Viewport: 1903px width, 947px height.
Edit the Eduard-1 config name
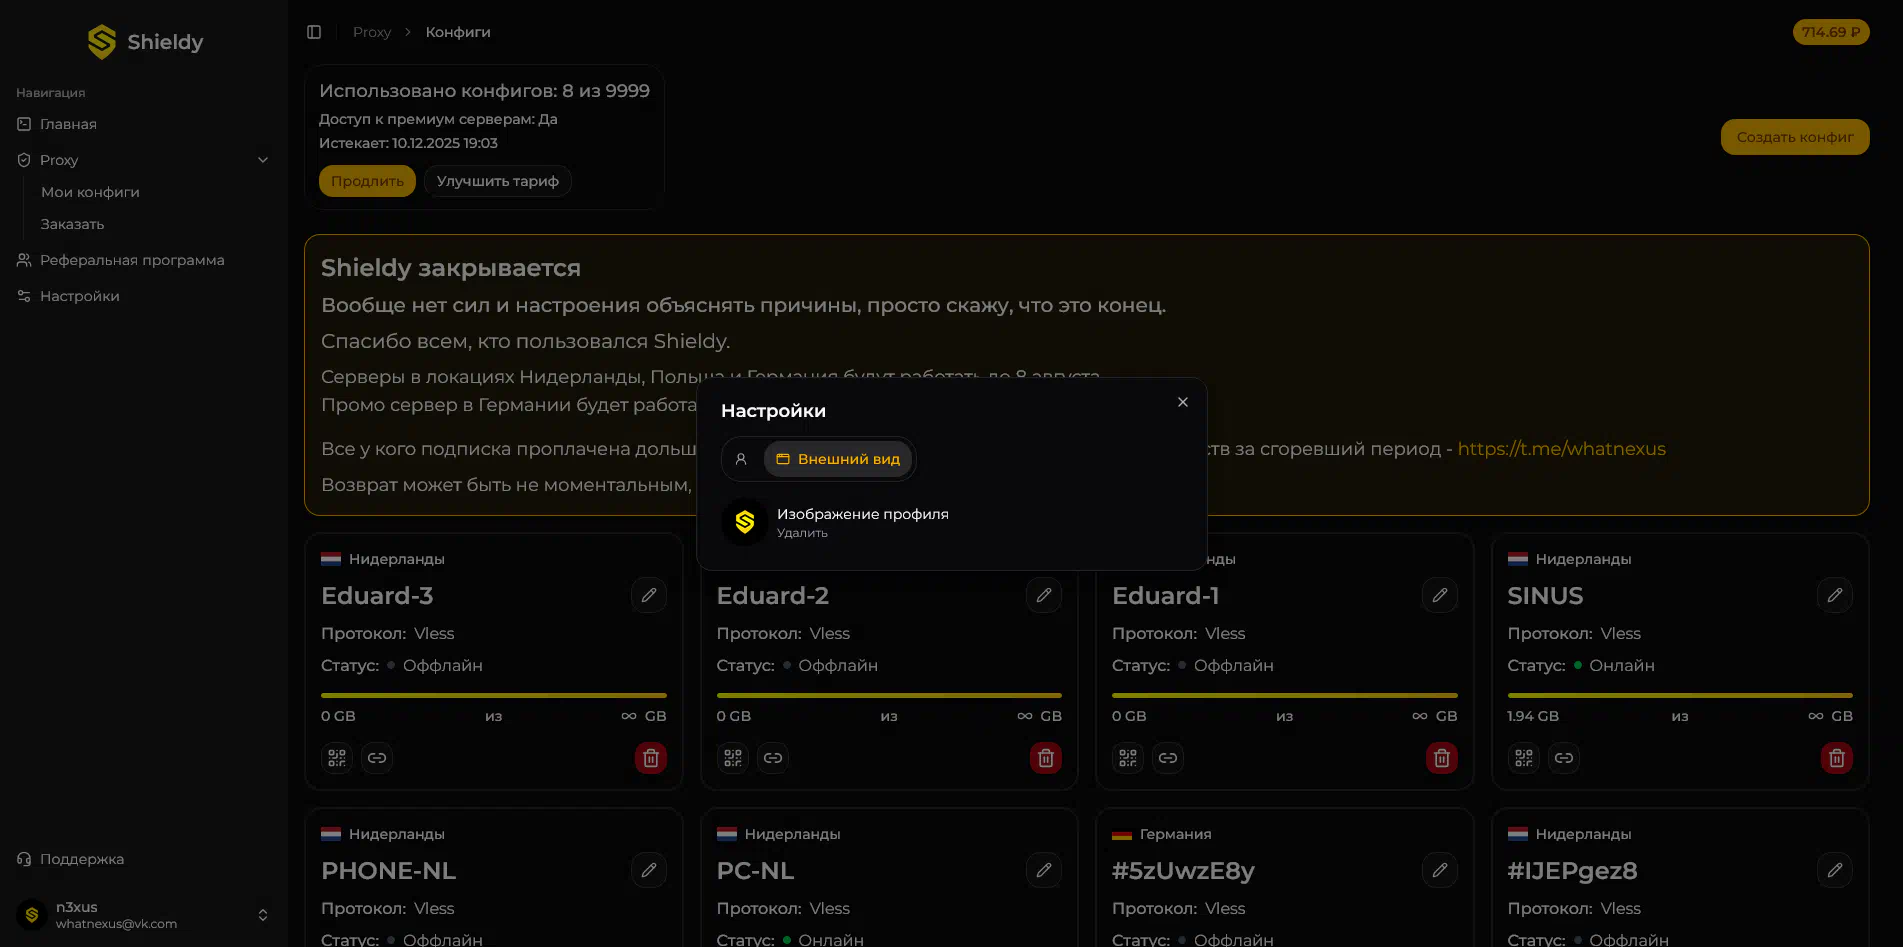[x=1440, y=595]
